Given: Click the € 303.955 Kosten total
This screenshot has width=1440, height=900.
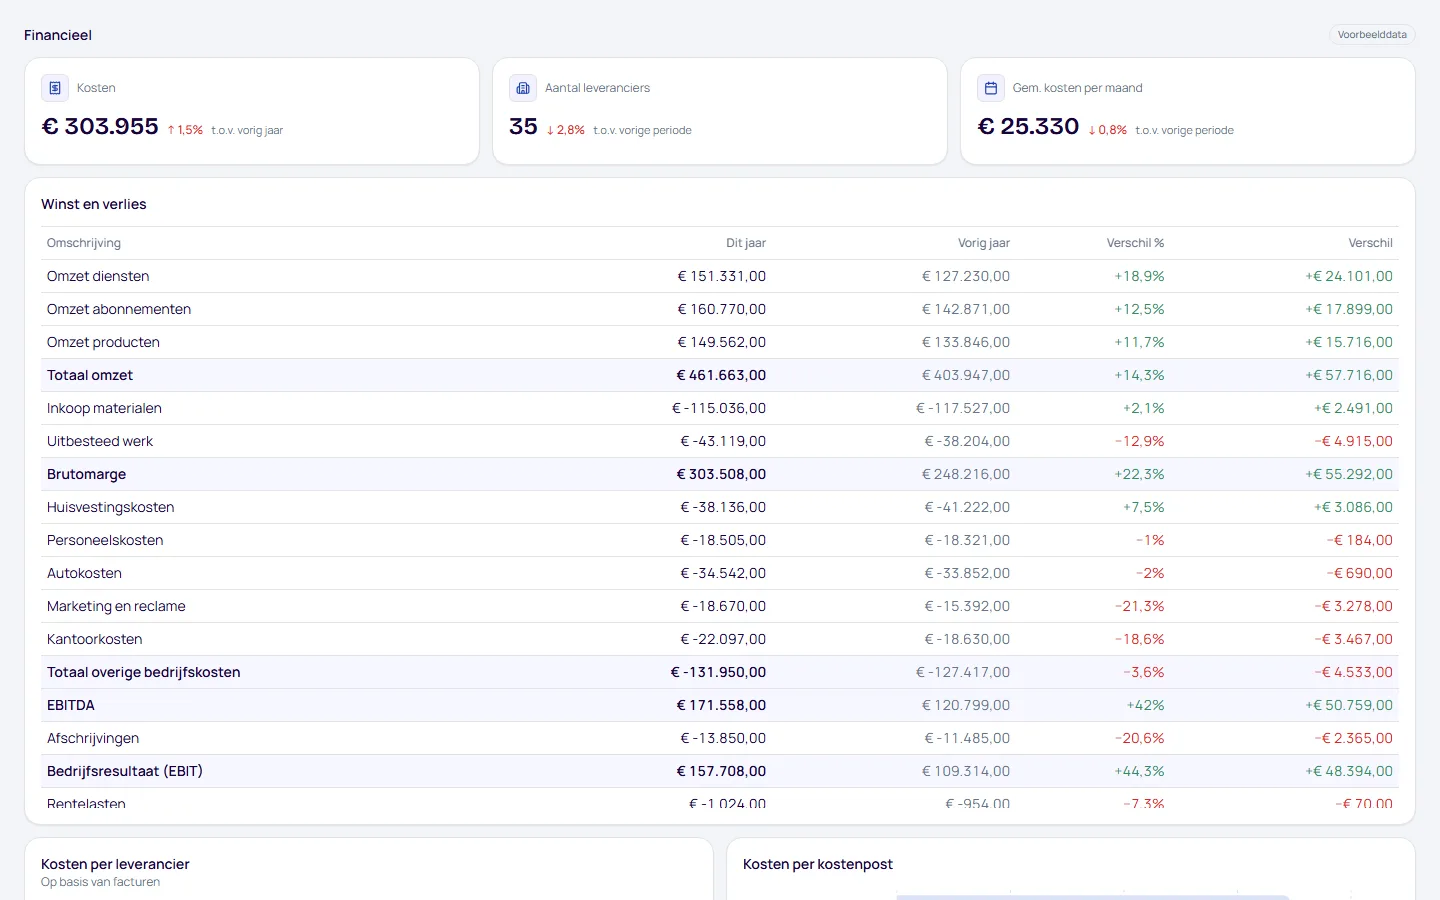Looking at the screenshot, I should (100, 127).
